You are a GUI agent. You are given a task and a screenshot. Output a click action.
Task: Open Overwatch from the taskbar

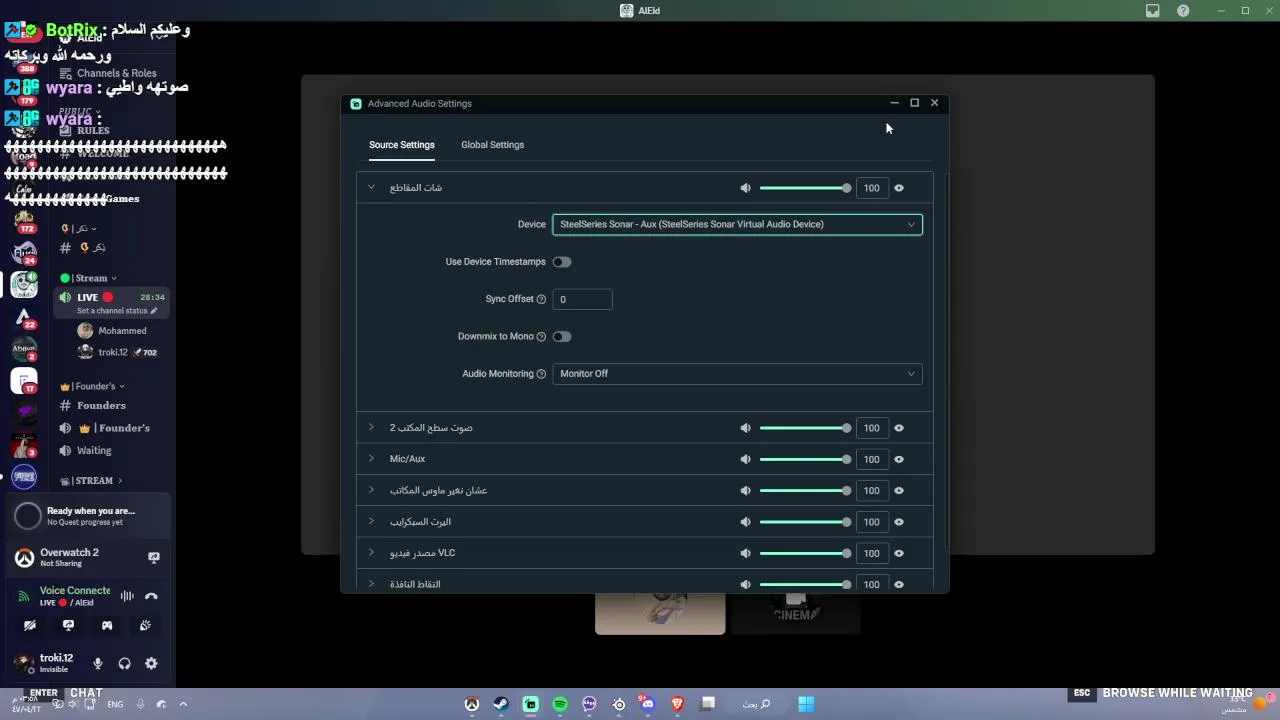[472, 704]
